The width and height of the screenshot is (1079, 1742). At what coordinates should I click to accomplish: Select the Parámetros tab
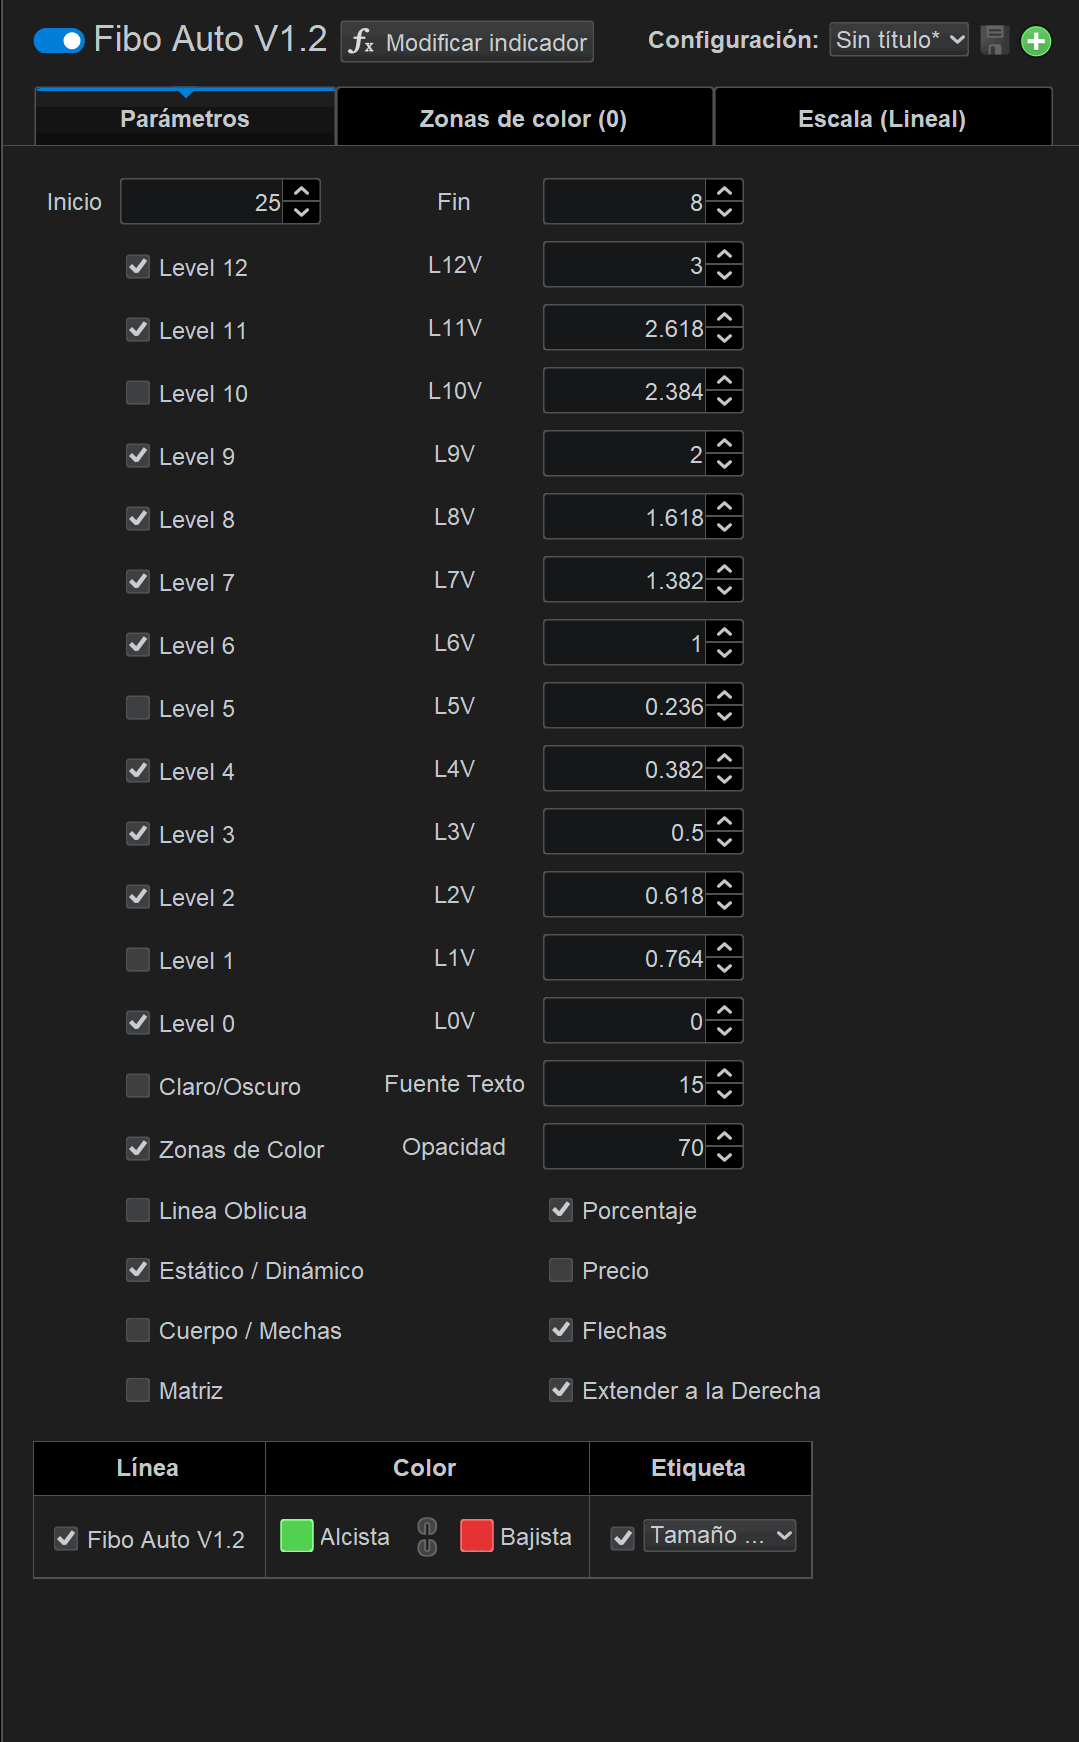point(185,119)
